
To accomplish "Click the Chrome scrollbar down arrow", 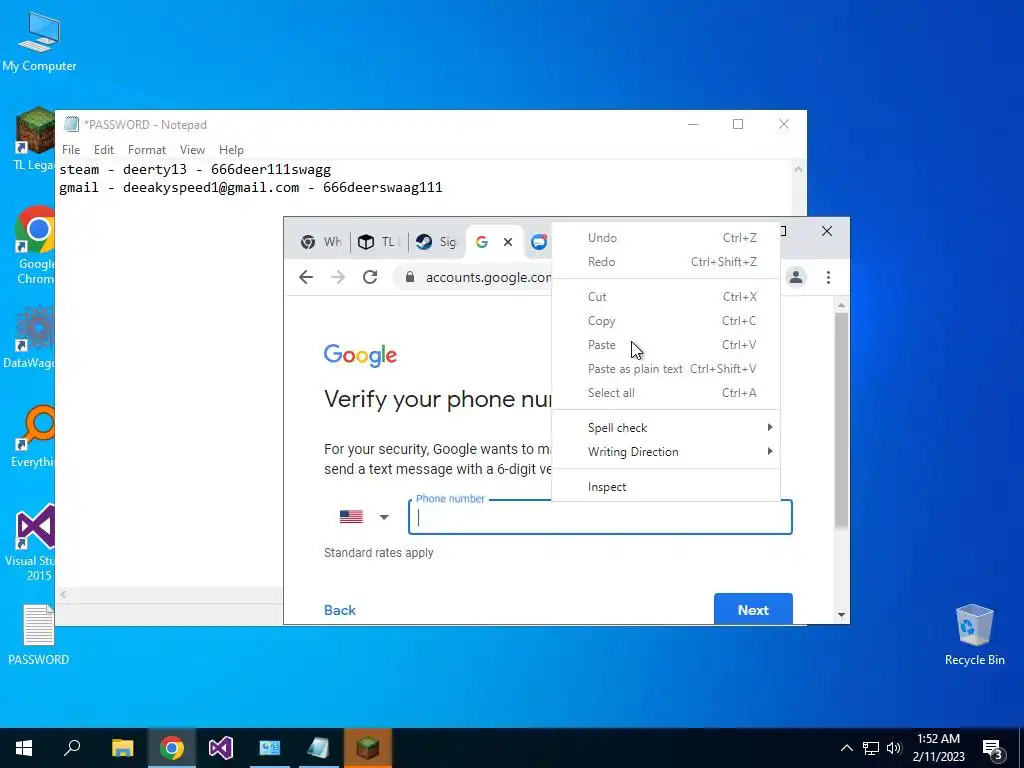I will coord(841,615).
